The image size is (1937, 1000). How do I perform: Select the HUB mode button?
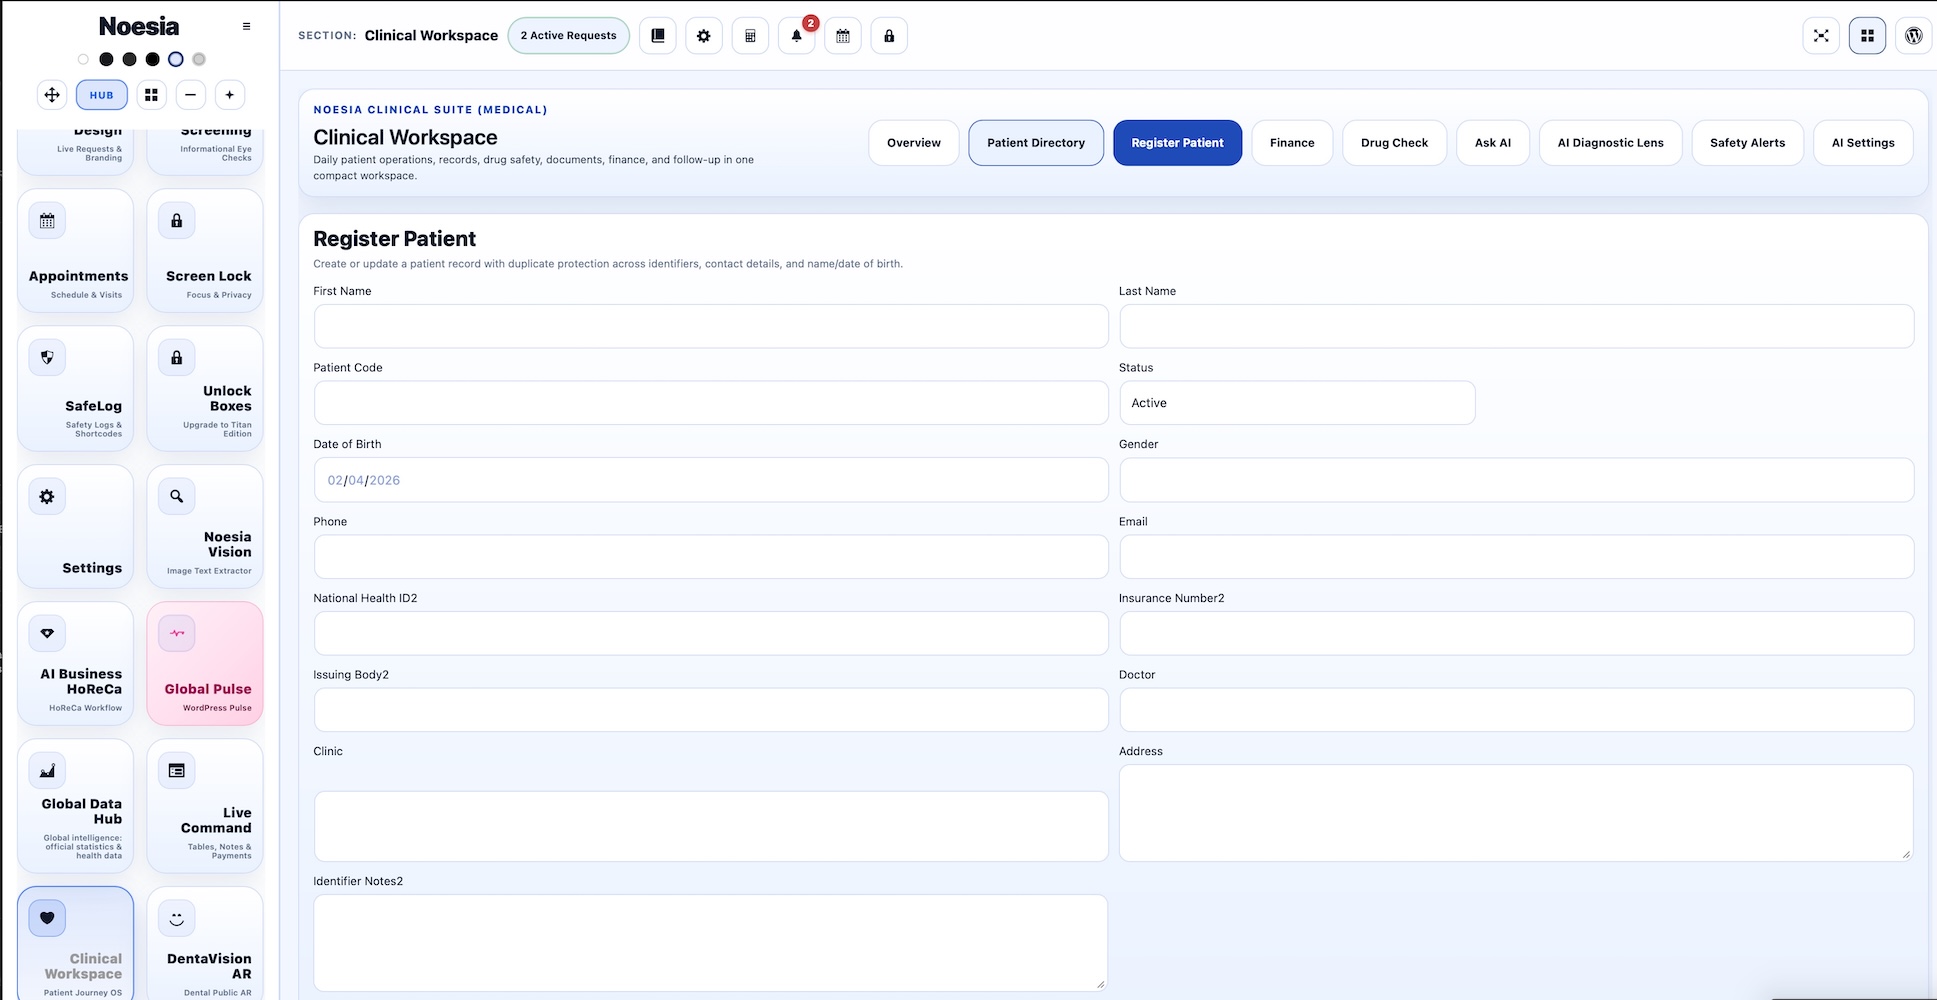[102, 95]
